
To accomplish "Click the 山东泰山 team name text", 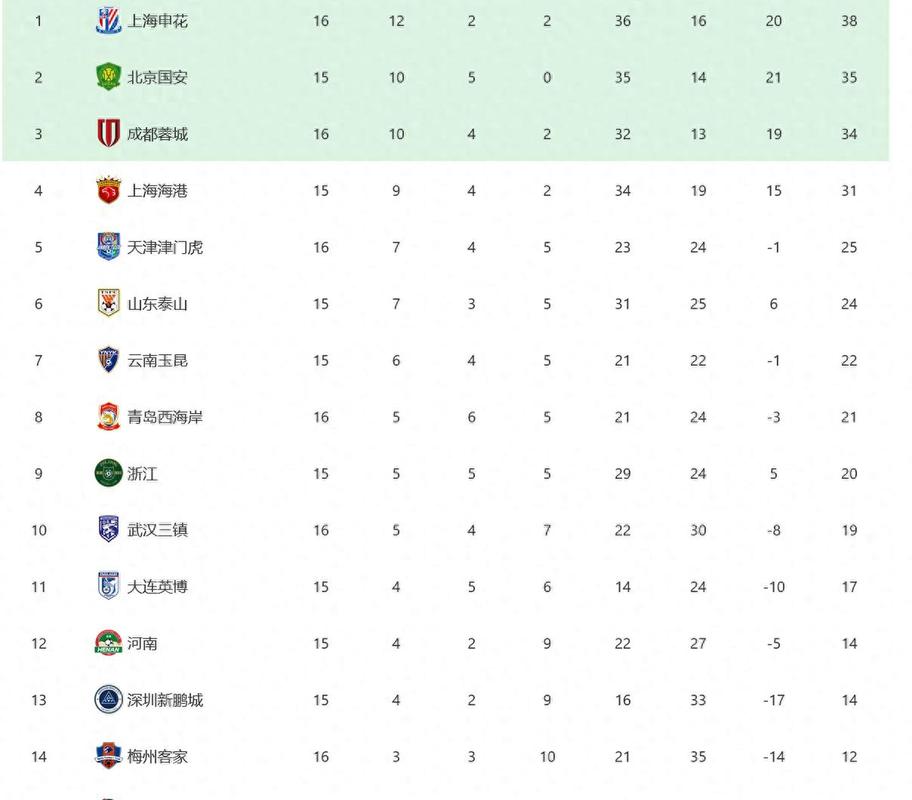I will (x=157, y=304).
